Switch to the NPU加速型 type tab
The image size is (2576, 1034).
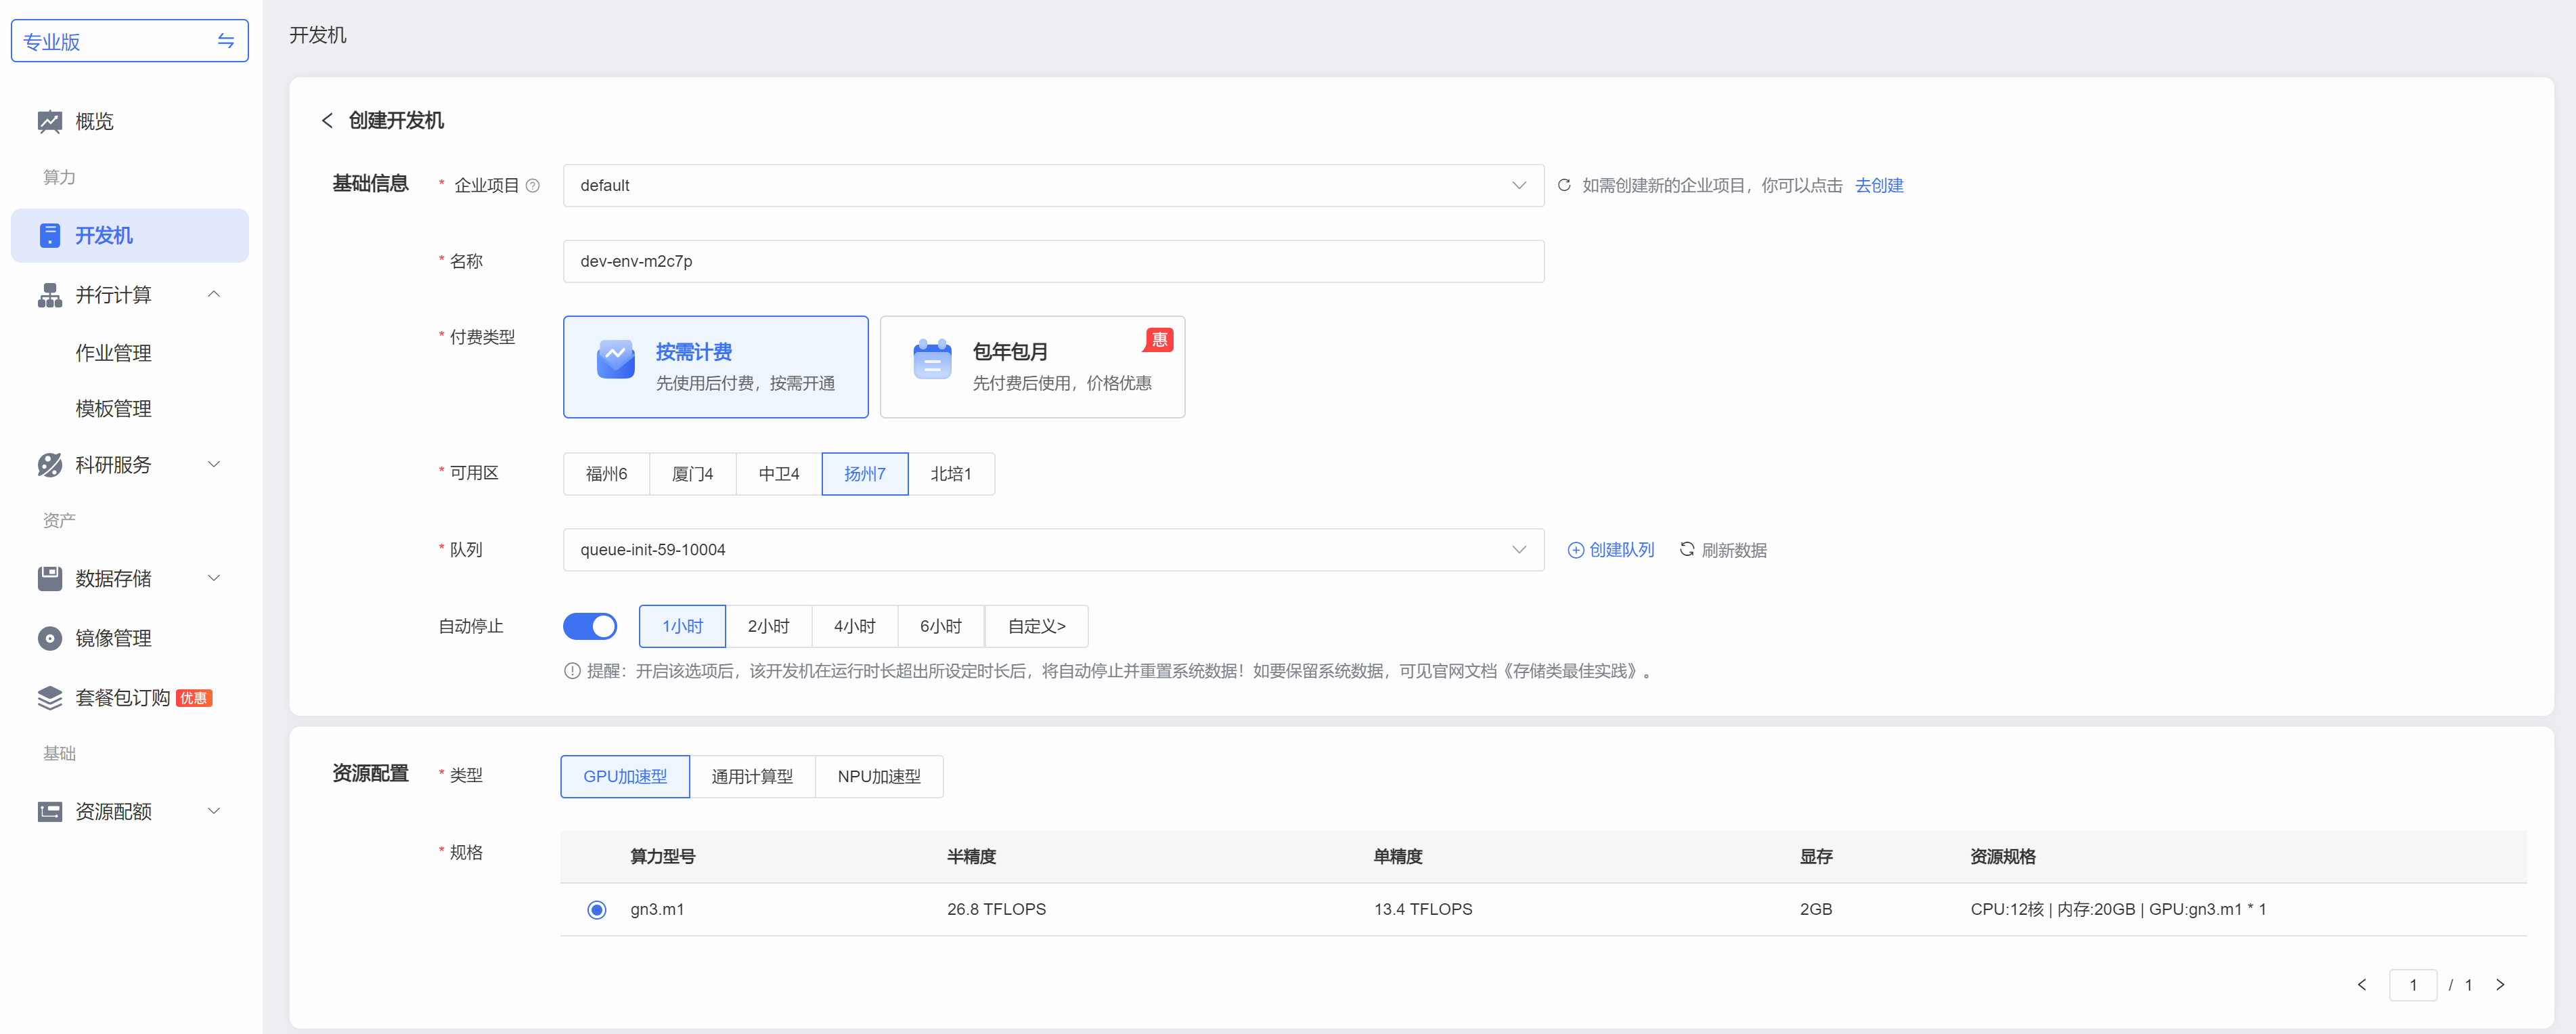(x=879, y=777)
